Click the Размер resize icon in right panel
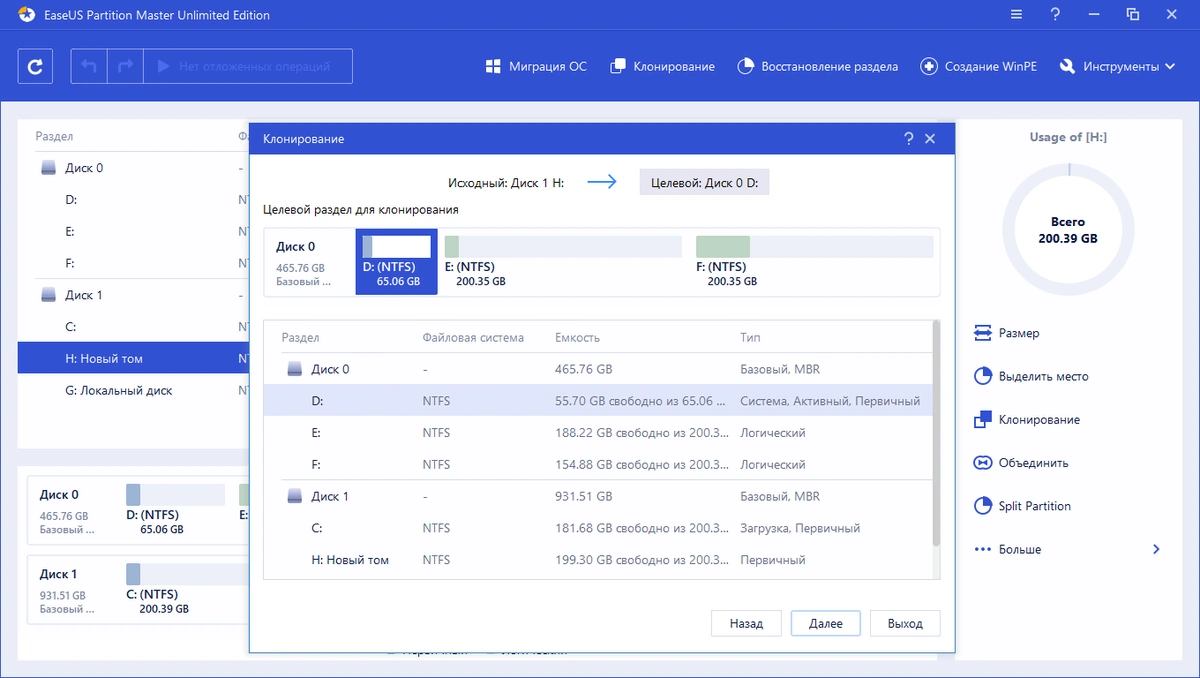The image size is (1200, 678). pos(982,333)
